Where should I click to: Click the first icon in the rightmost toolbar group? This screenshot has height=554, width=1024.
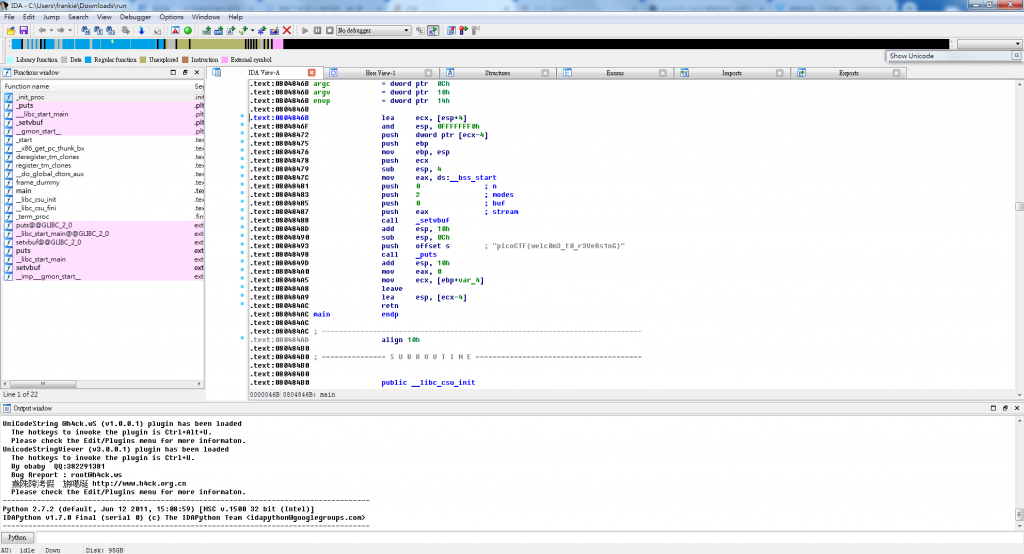451,31
